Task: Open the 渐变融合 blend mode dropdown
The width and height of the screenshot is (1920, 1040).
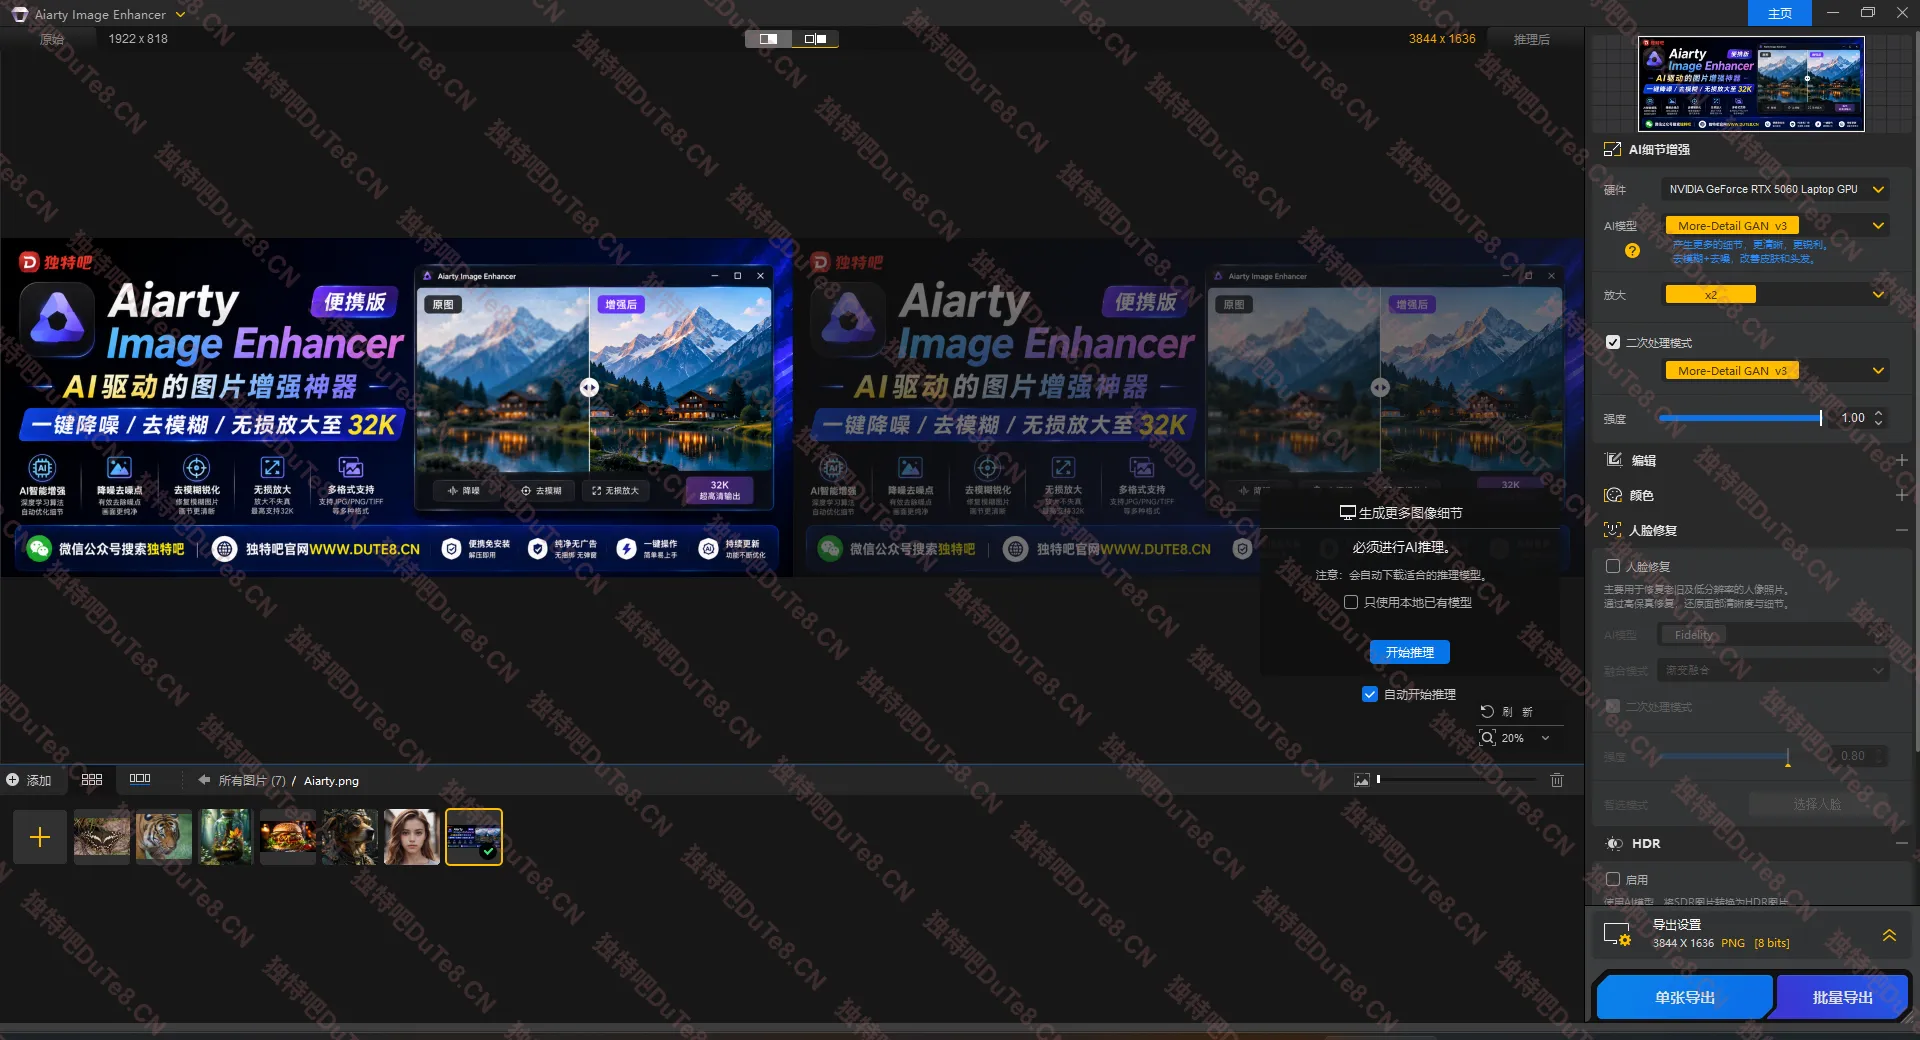Action: (1775, 670)
